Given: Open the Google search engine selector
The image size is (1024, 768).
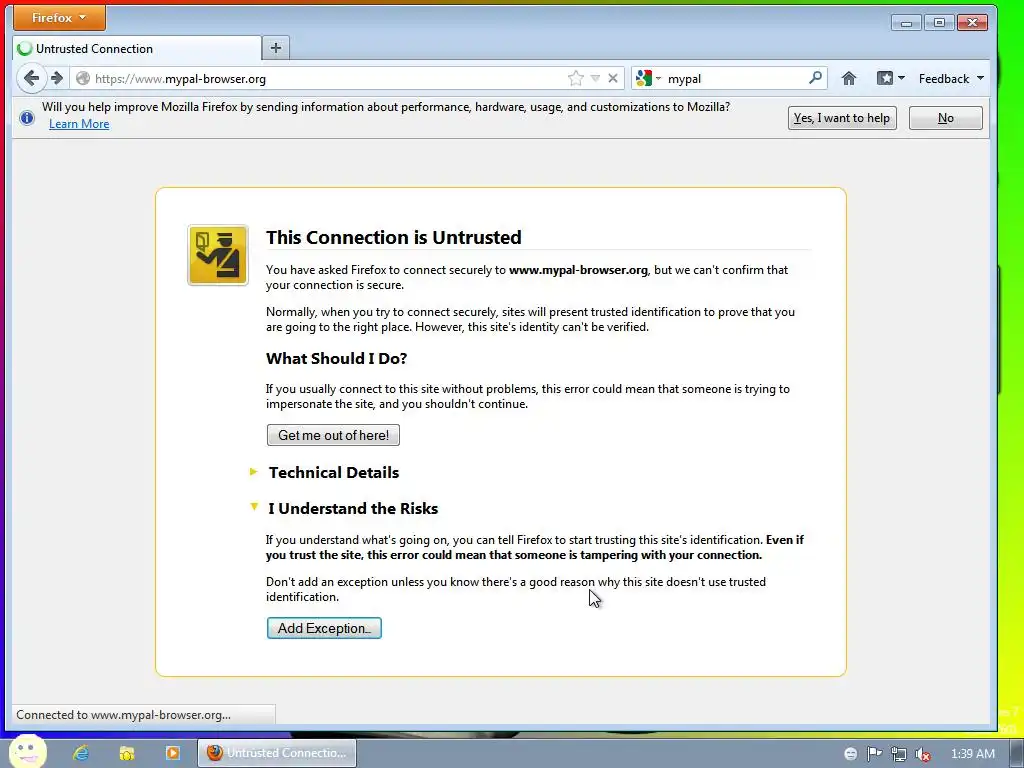Looking at the screenshot, I should 648,78.
